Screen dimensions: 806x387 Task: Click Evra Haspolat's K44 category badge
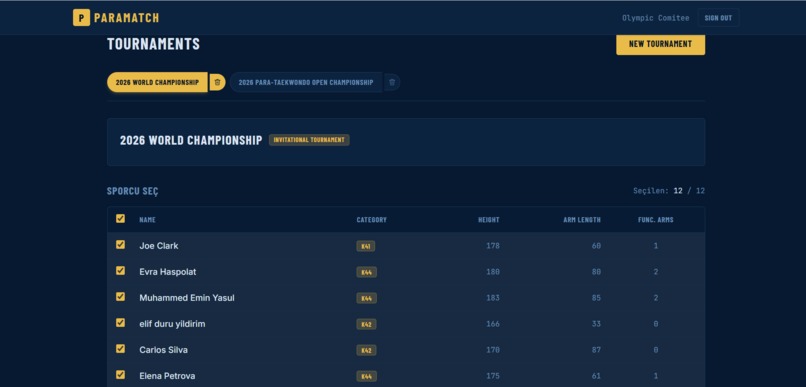[367, 272]
